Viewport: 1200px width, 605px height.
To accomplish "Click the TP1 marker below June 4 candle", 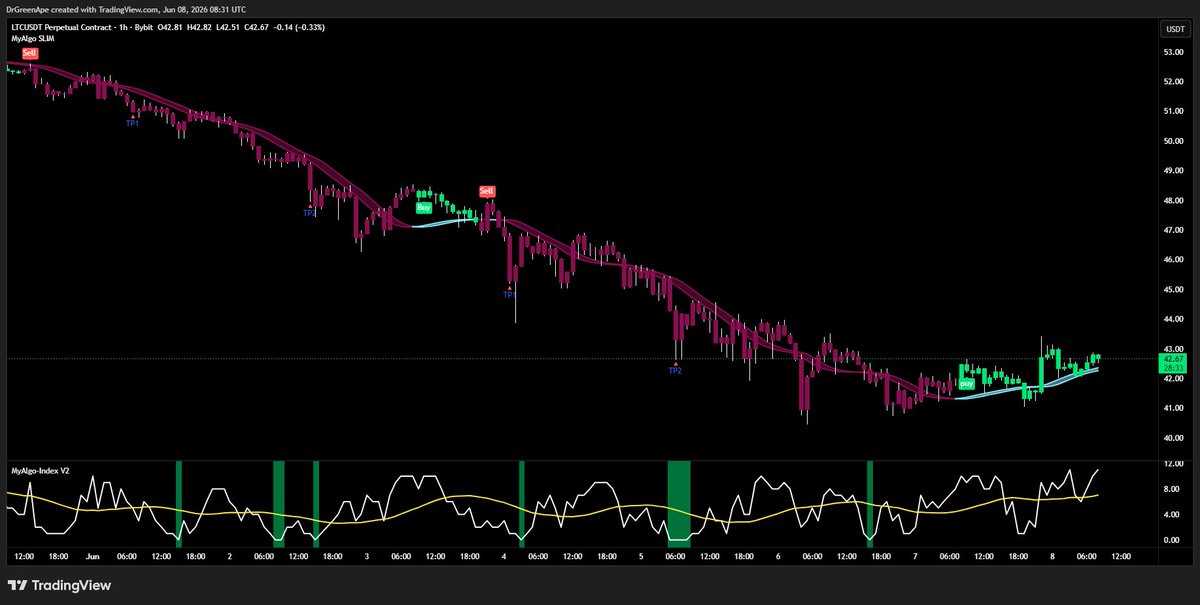I will pos(509,295).
